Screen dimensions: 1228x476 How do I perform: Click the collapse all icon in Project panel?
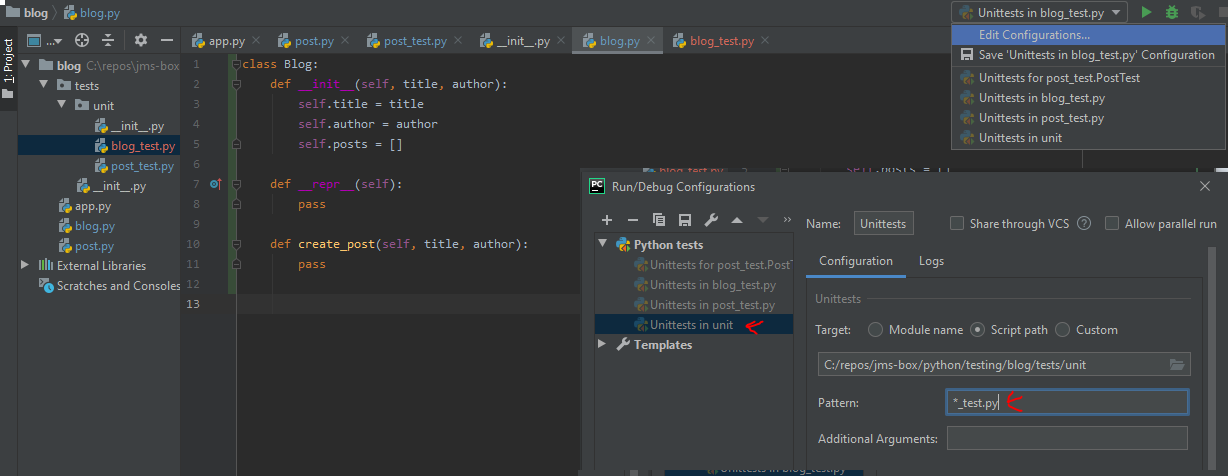pyautogui.click(x=107, y=40)
